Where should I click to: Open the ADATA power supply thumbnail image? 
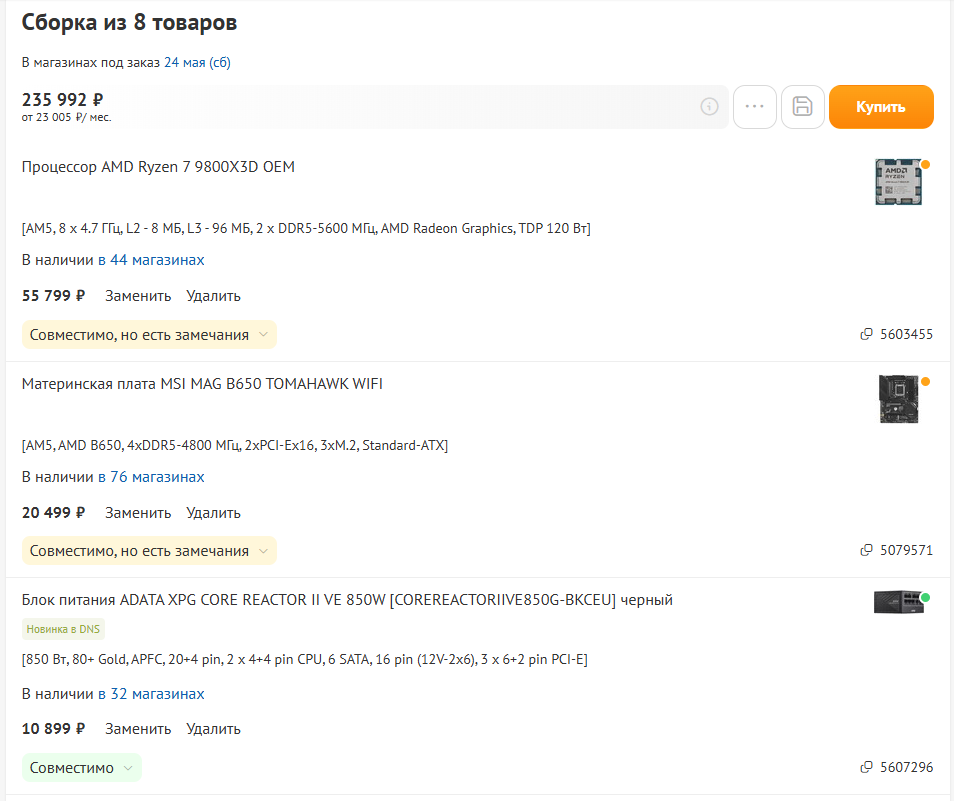pyautogui.click(x=897, y=602)
